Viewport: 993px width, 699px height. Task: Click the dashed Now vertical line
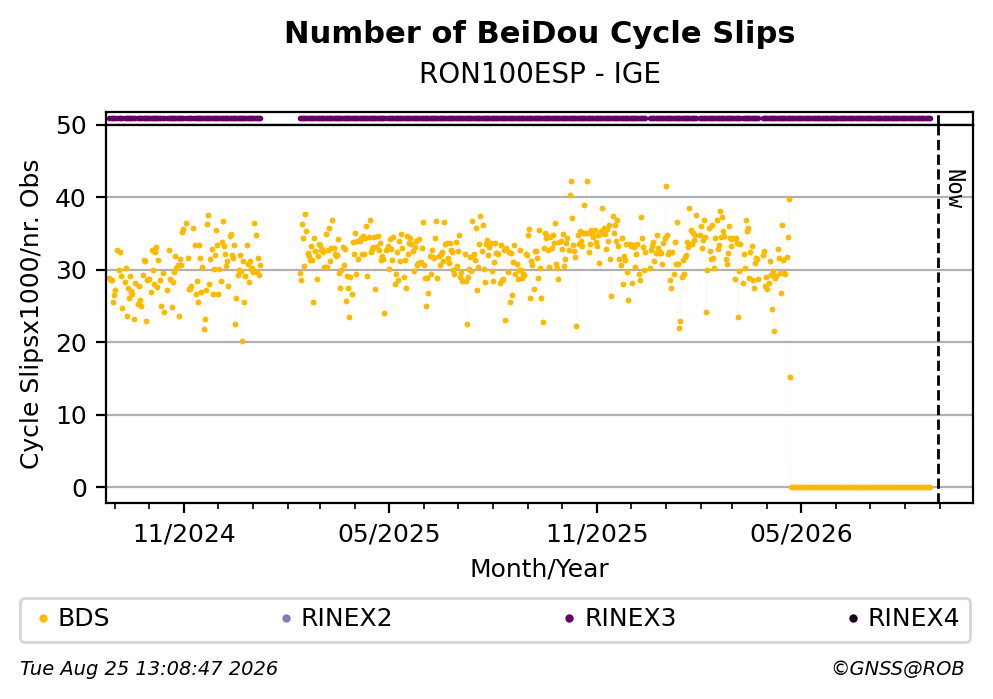click(x=939, y=307)
